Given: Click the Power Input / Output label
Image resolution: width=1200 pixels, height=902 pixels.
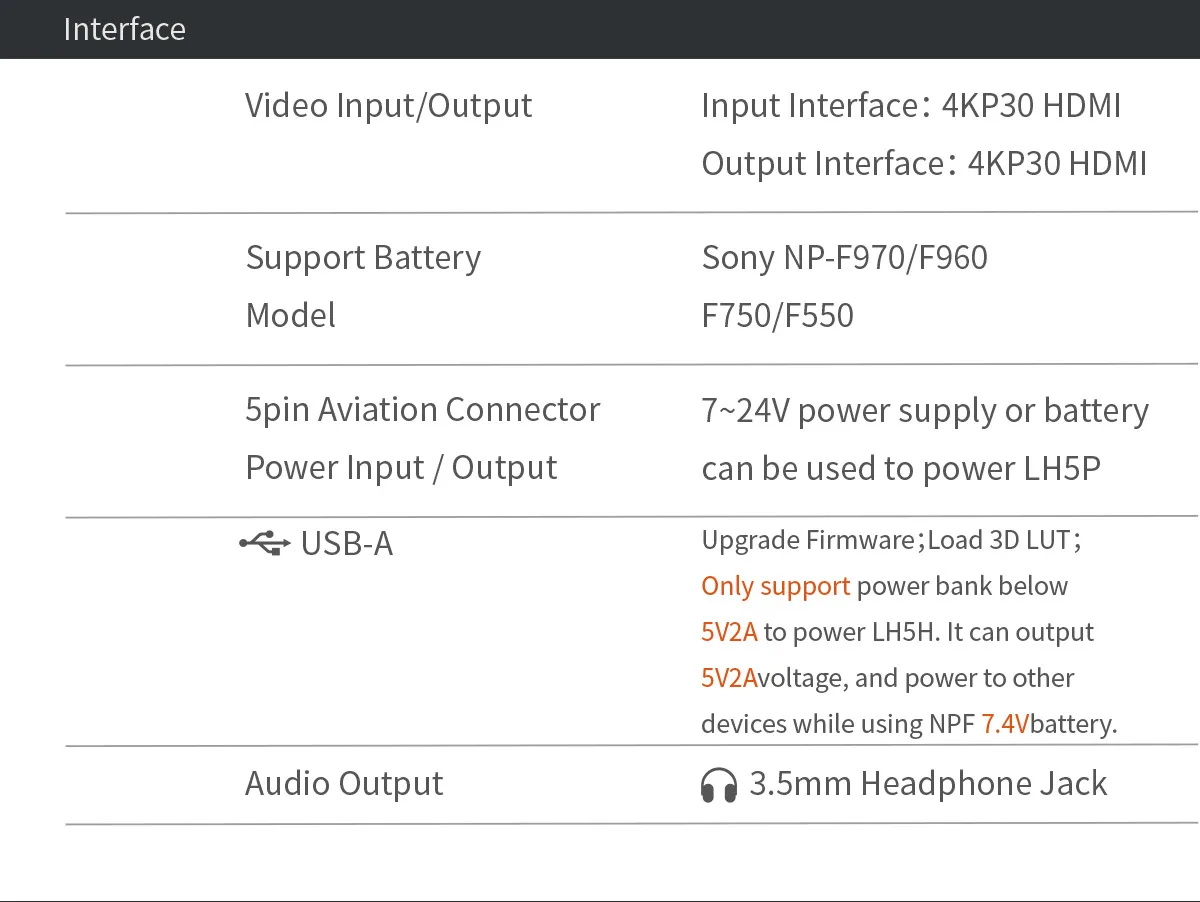Looking at the screenshot, I should click(x=400, y=468).
